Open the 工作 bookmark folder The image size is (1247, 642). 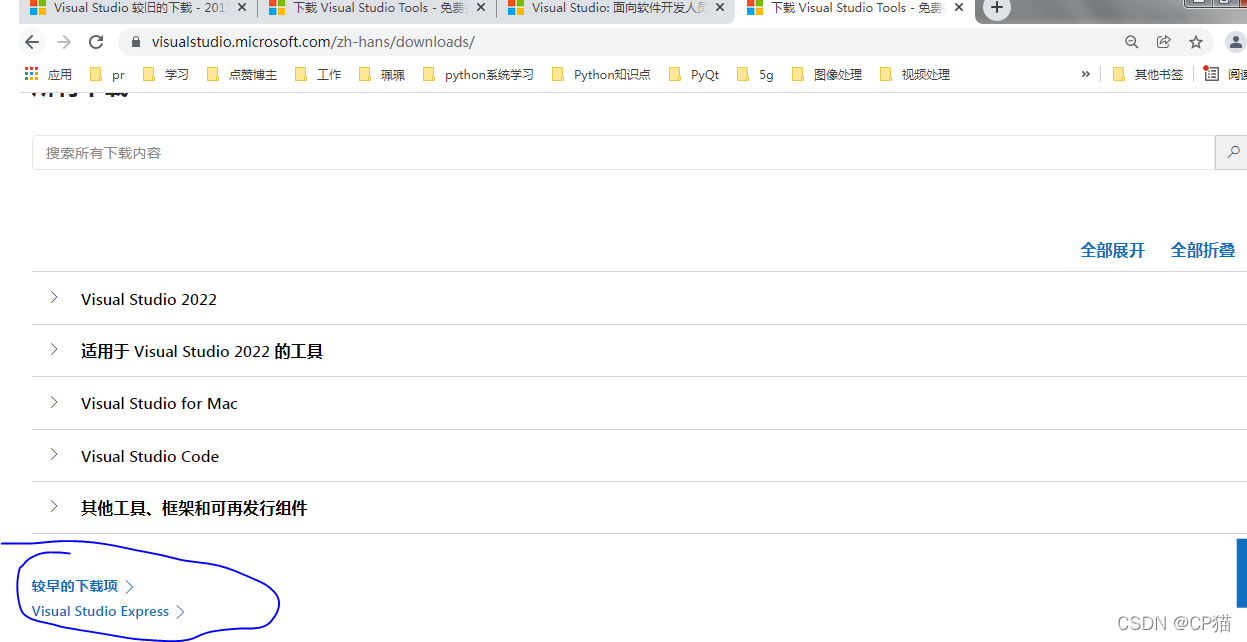pos(317,74)
